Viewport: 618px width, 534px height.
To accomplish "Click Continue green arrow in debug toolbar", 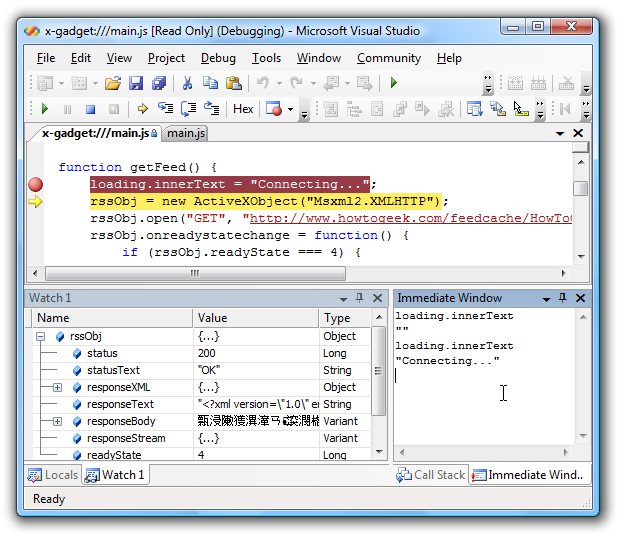I will 45,109.
